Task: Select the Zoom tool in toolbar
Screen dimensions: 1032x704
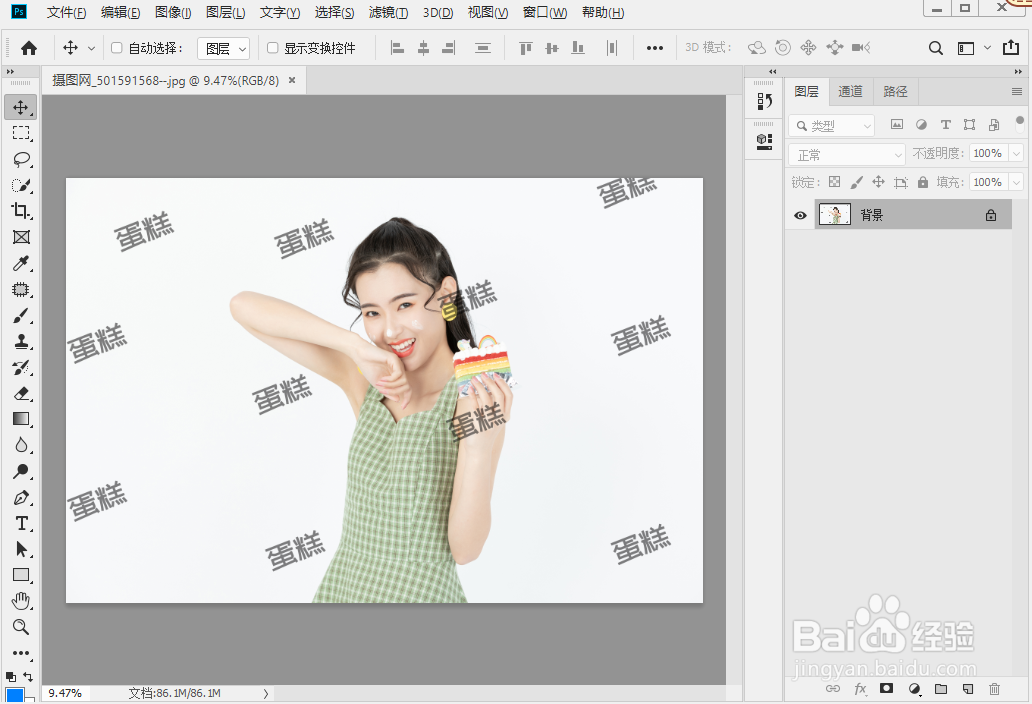Action: click(21, 627)
